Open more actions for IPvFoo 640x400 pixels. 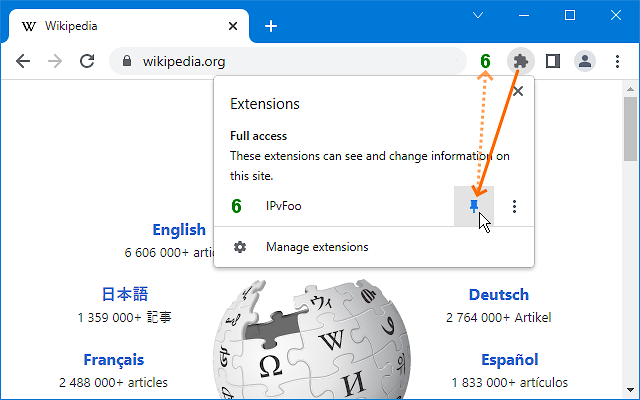coord(514,206)
